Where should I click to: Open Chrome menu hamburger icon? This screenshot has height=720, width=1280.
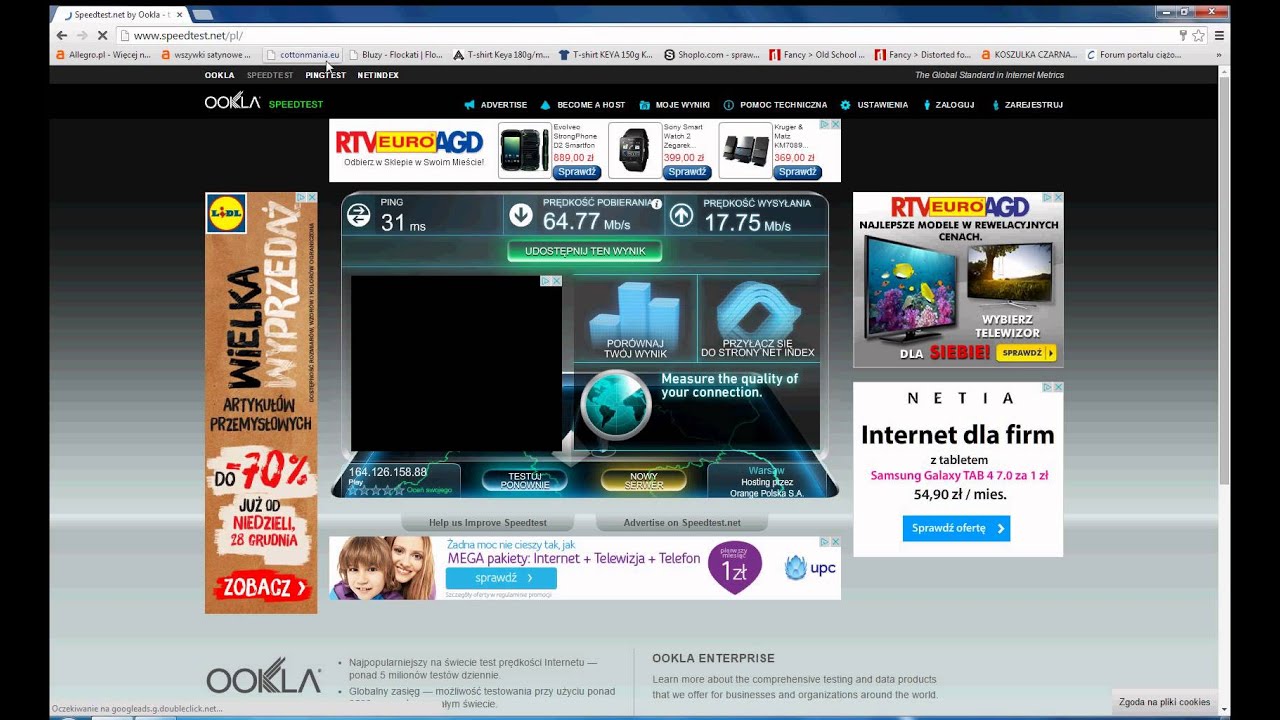[1219, 35]
